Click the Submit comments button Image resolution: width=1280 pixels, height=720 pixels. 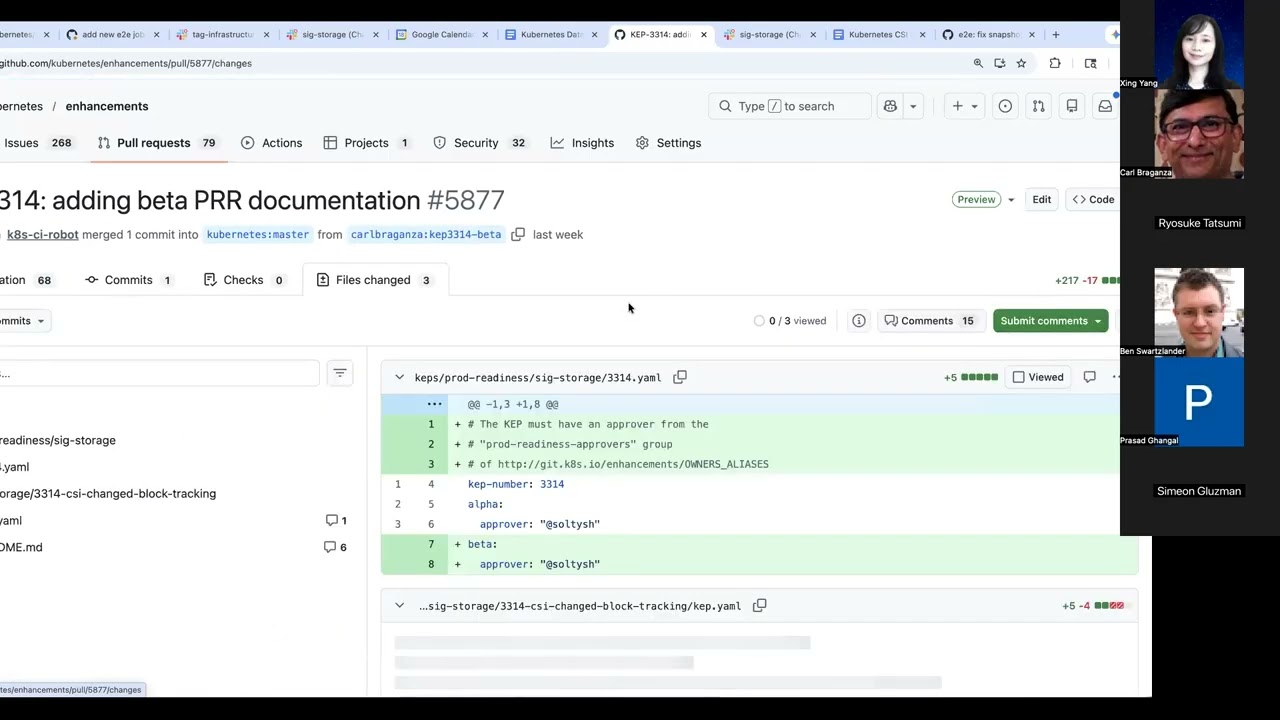[x=1043, y=321]
